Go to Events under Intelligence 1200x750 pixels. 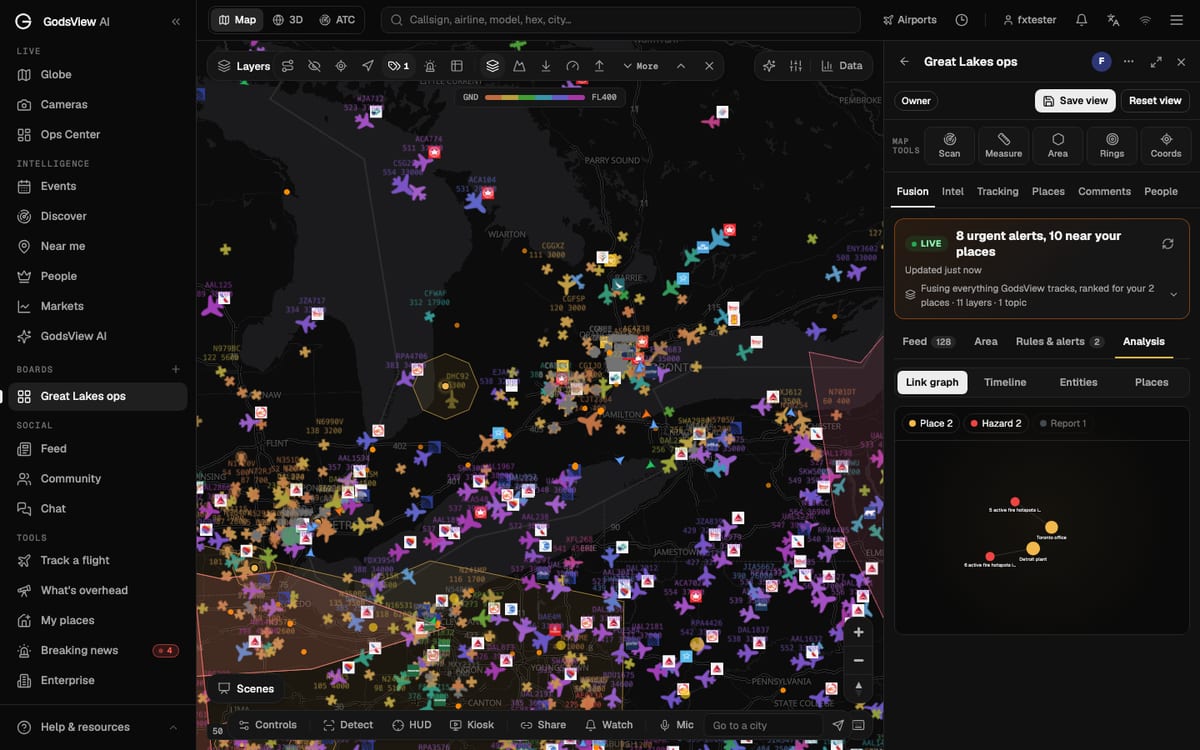pos(97,186)
